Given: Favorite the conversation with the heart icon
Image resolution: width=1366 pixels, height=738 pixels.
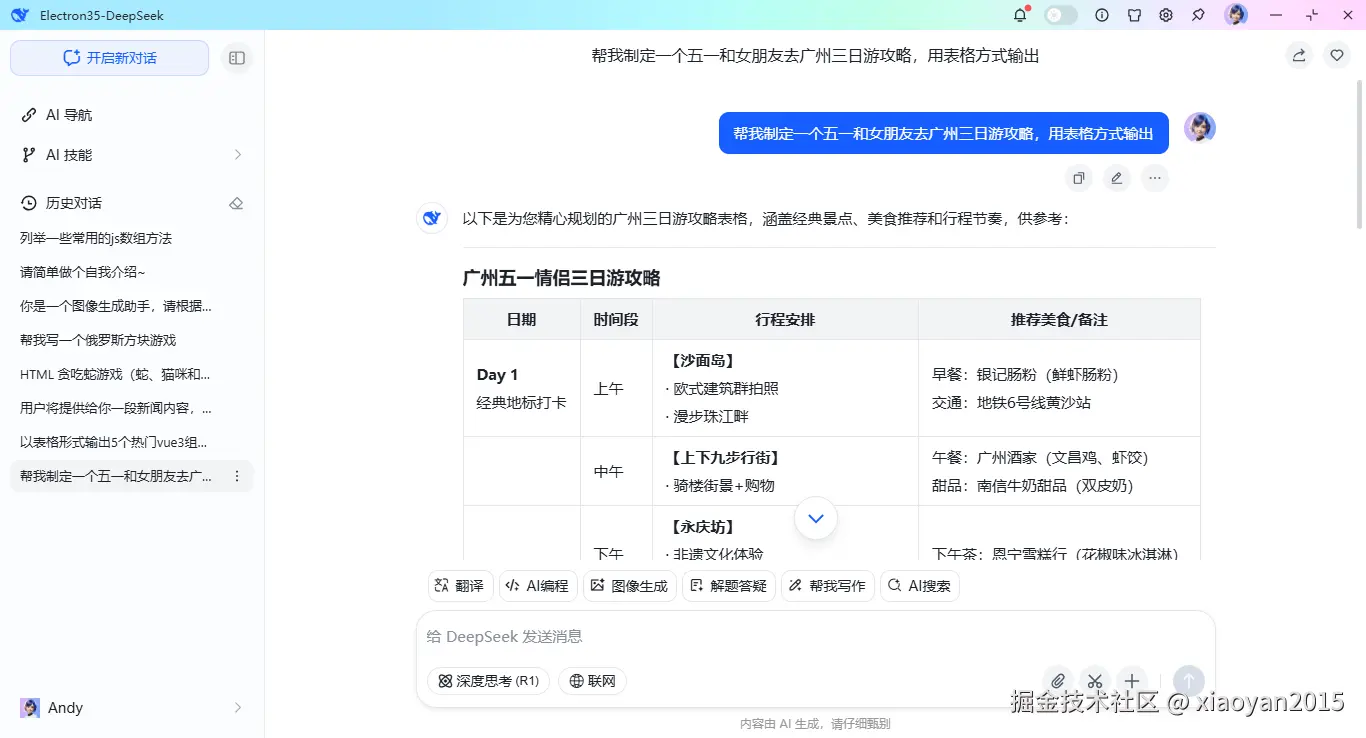Looking at the screenshot, I should tap(1337, 55).
